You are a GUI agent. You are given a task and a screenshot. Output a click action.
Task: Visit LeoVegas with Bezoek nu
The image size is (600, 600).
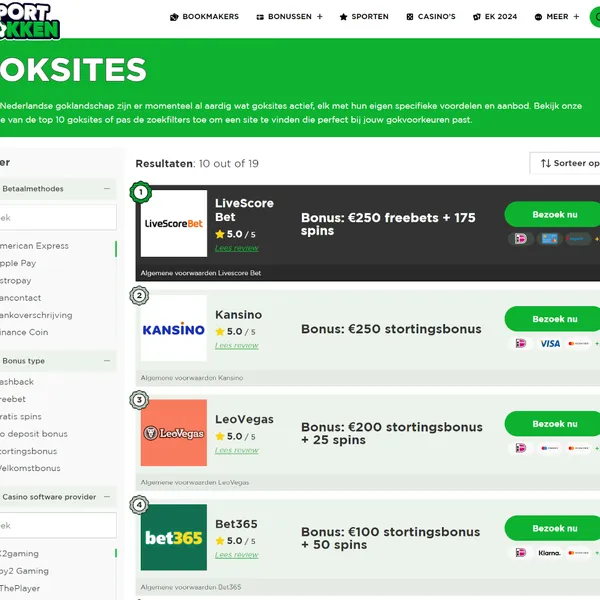coord(553,424)
